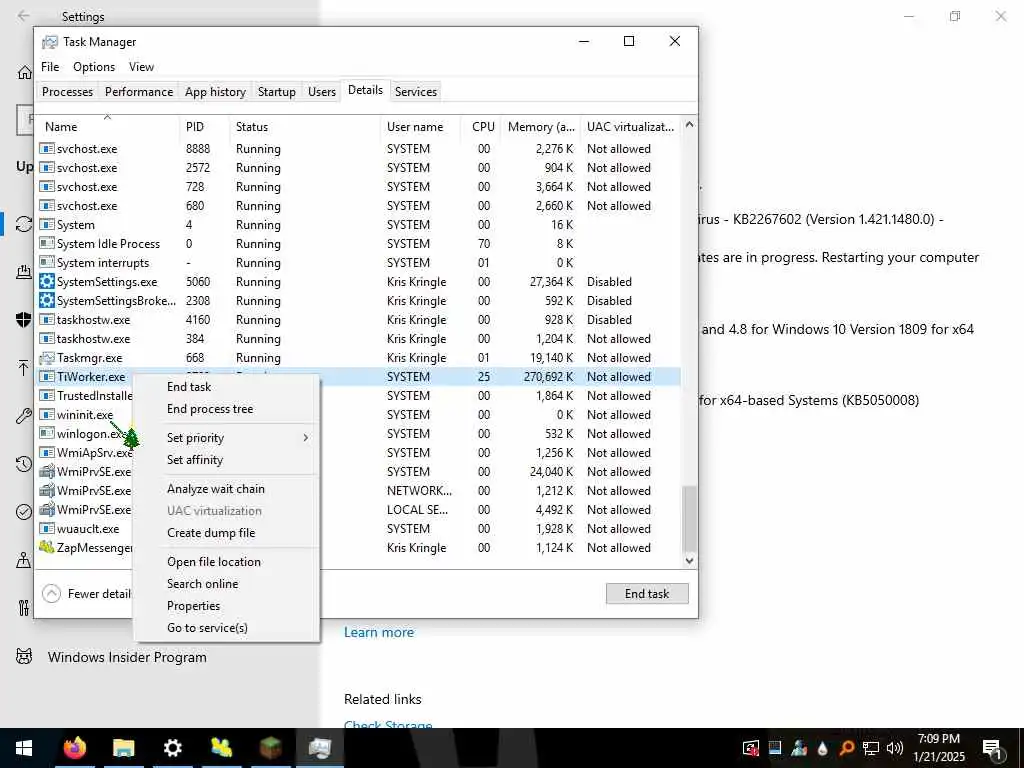The width and height of the screenshot is (1024, 768).
Task: Open Windows Insider Program in Settings
Action: click(127, 657)
